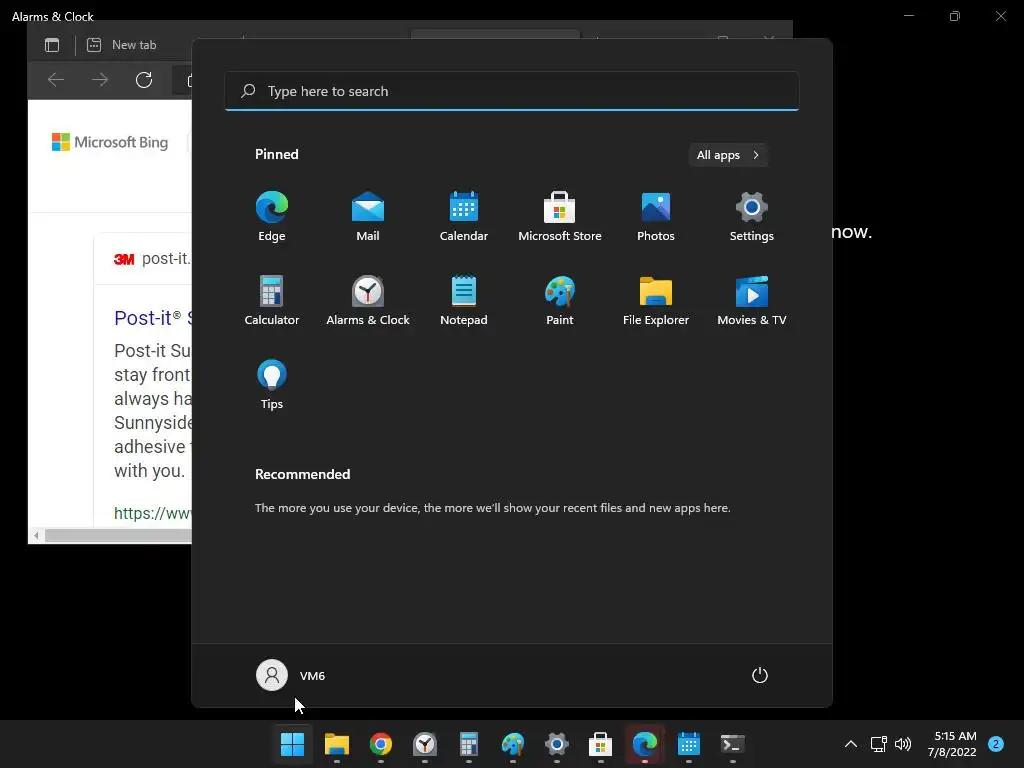Click the Recommended section heading

[302, 474]
